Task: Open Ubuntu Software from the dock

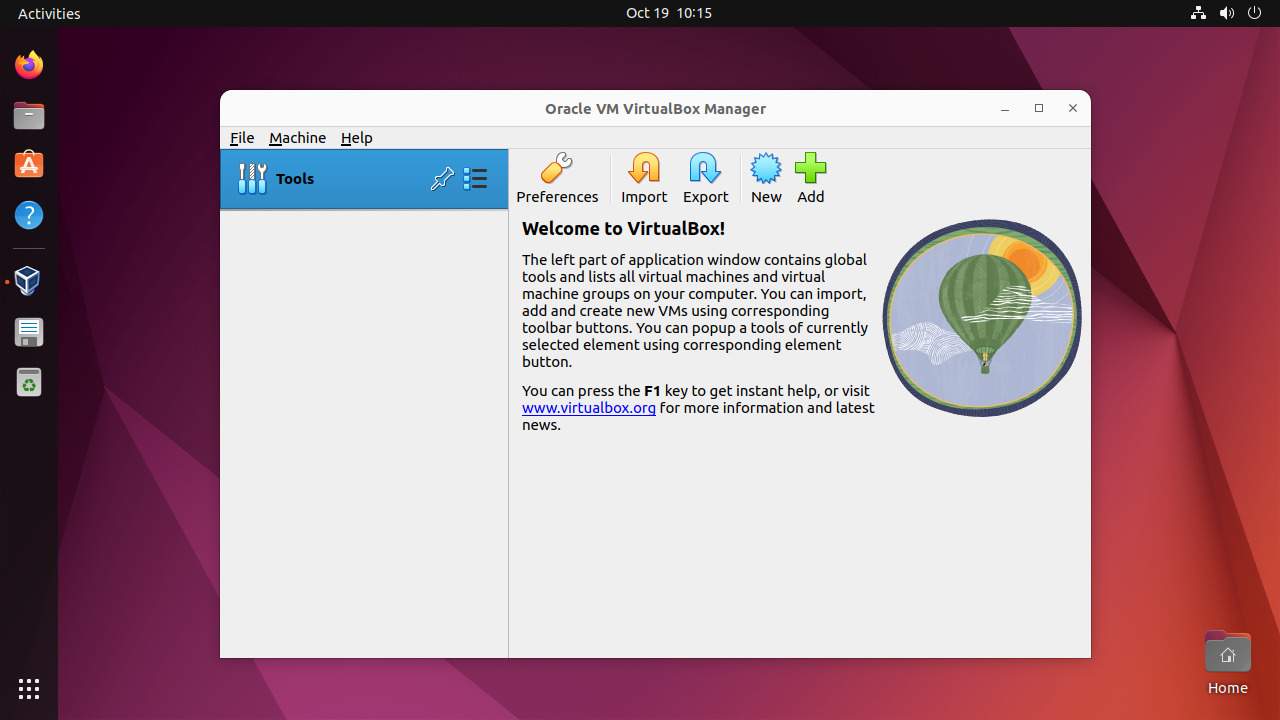Action: 27,165
